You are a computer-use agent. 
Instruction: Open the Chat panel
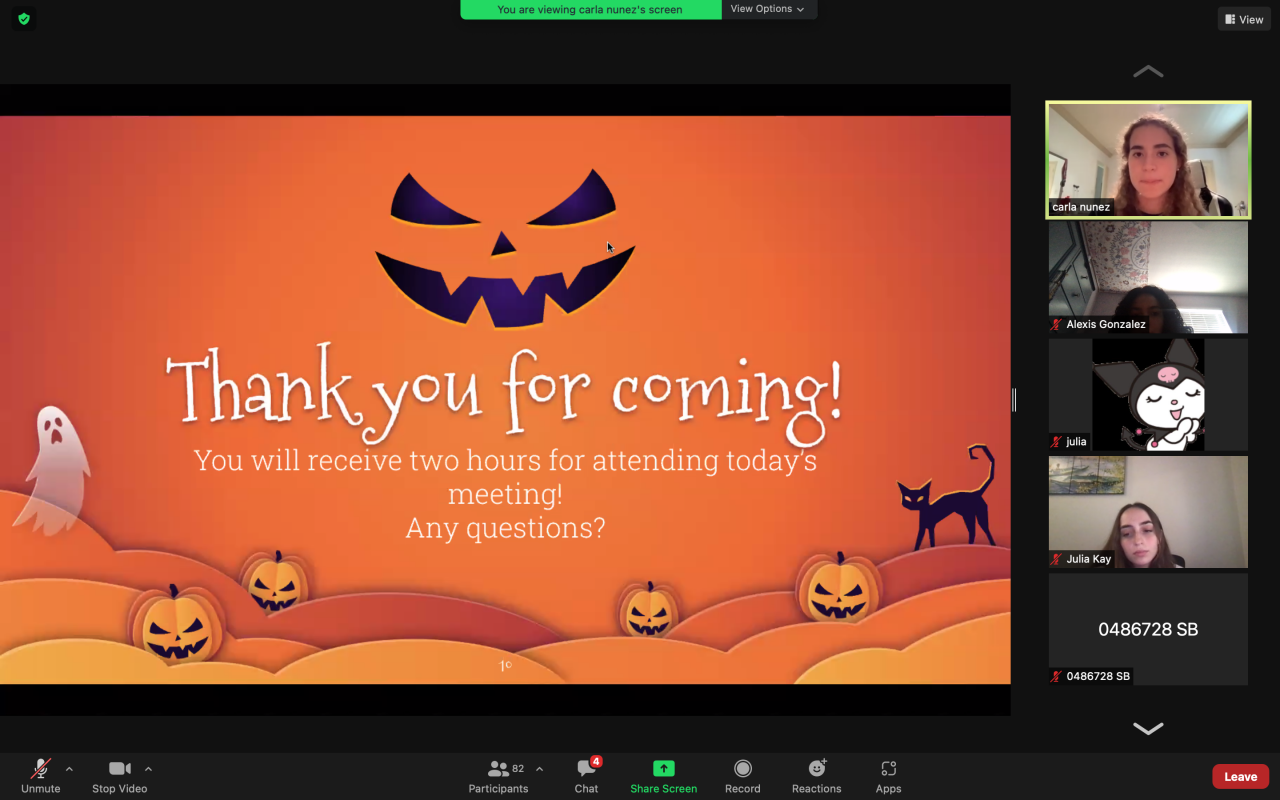[x=587, y=775]
